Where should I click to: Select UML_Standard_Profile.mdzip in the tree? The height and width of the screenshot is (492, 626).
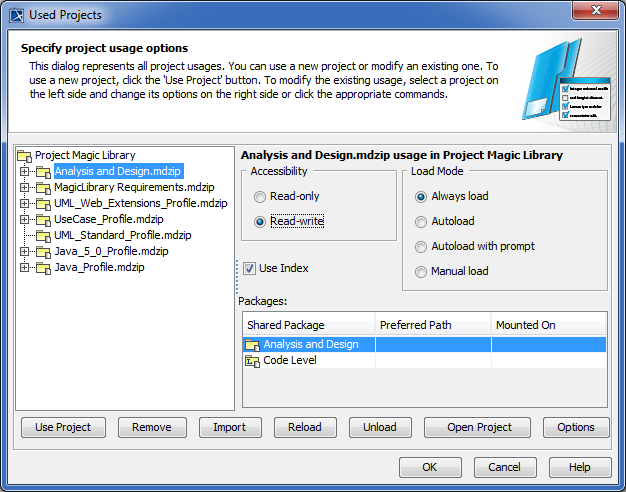(x=123, y=235)
